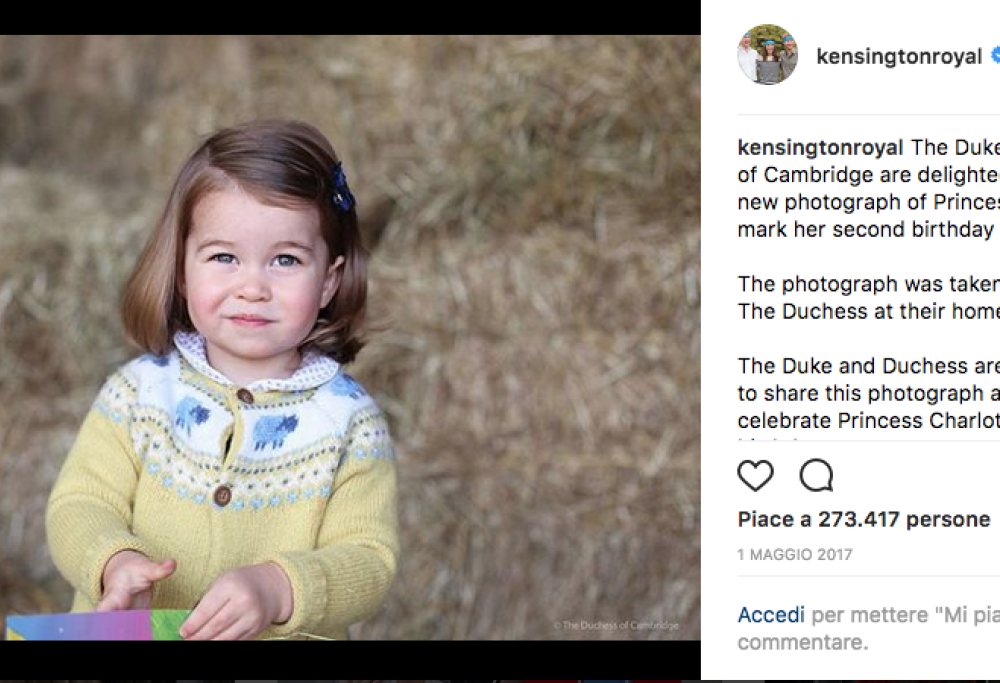Viewport: 1000px width, 683px height.
Task: Click the heart Like icon
Action: (x=755, y=476)
